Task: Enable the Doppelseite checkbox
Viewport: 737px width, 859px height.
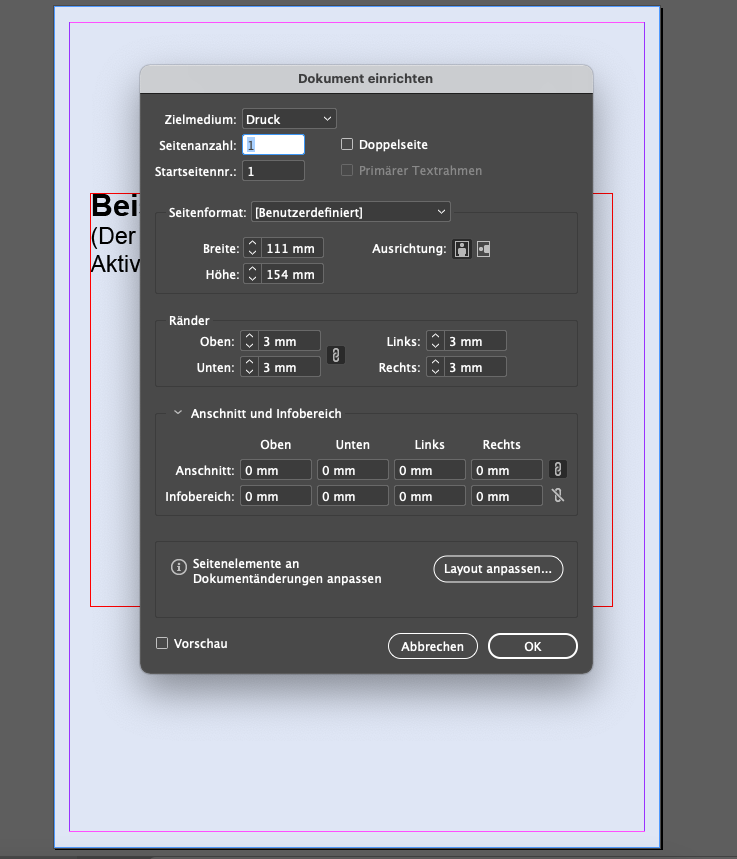Action: point(348,145)
